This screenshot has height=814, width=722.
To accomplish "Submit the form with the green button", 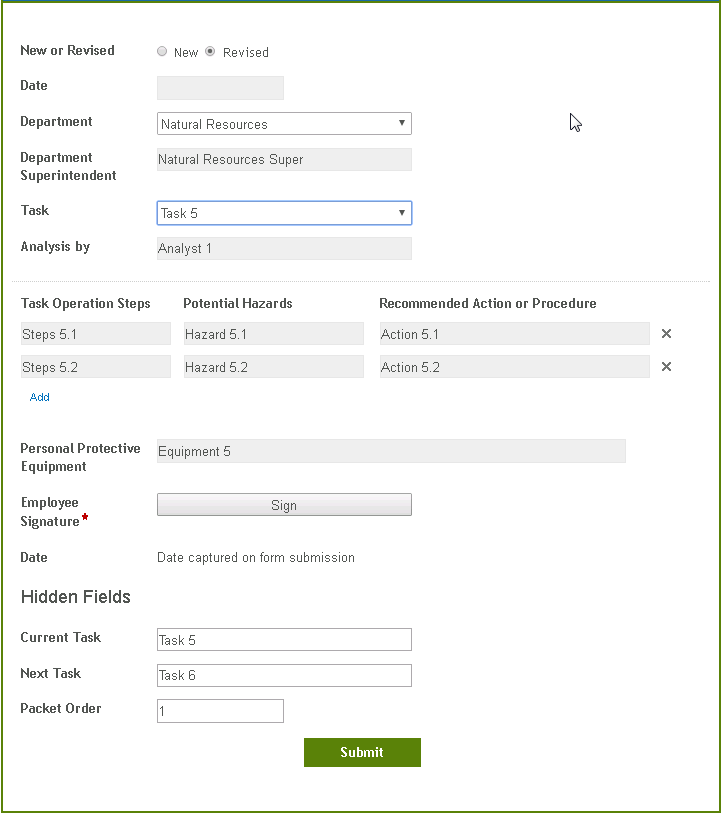I will [362, 752].
